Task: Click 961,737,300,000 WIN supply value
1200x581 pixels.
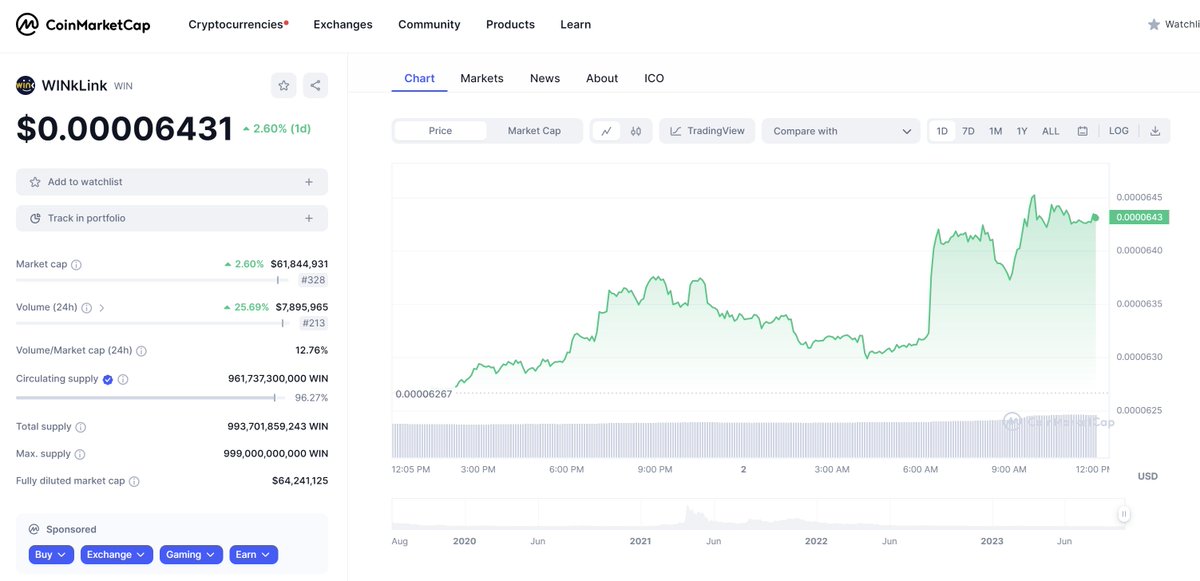Action: [278, 379]
